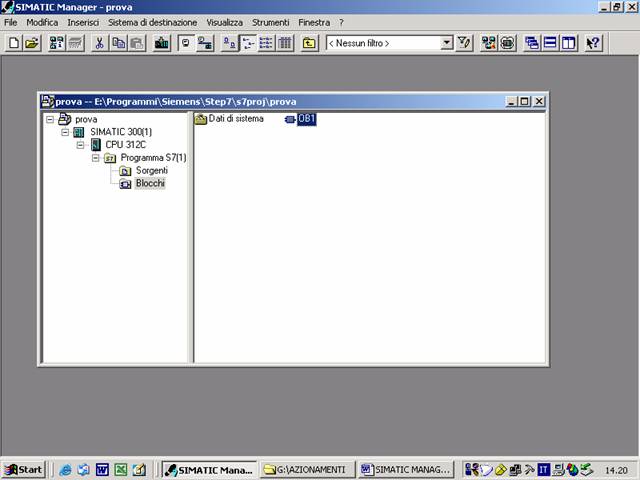Click the New project toolbar icon
The height and width of the screenshot is (480, 640).
pyautogui.click(x=13, y=43)
